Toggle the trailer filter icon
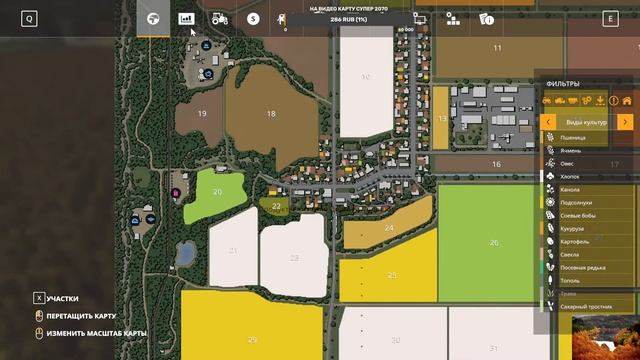 (x=573, y=100)
